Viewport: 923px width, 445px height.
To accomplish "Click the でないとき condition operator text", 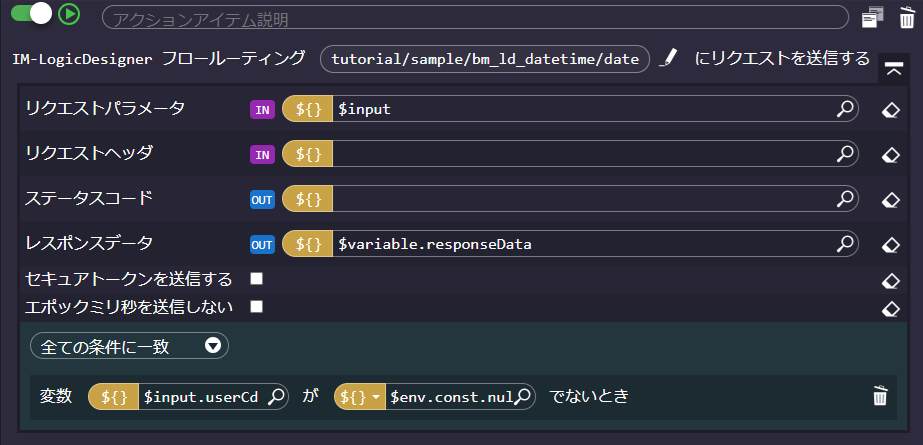I will point(589,397).
